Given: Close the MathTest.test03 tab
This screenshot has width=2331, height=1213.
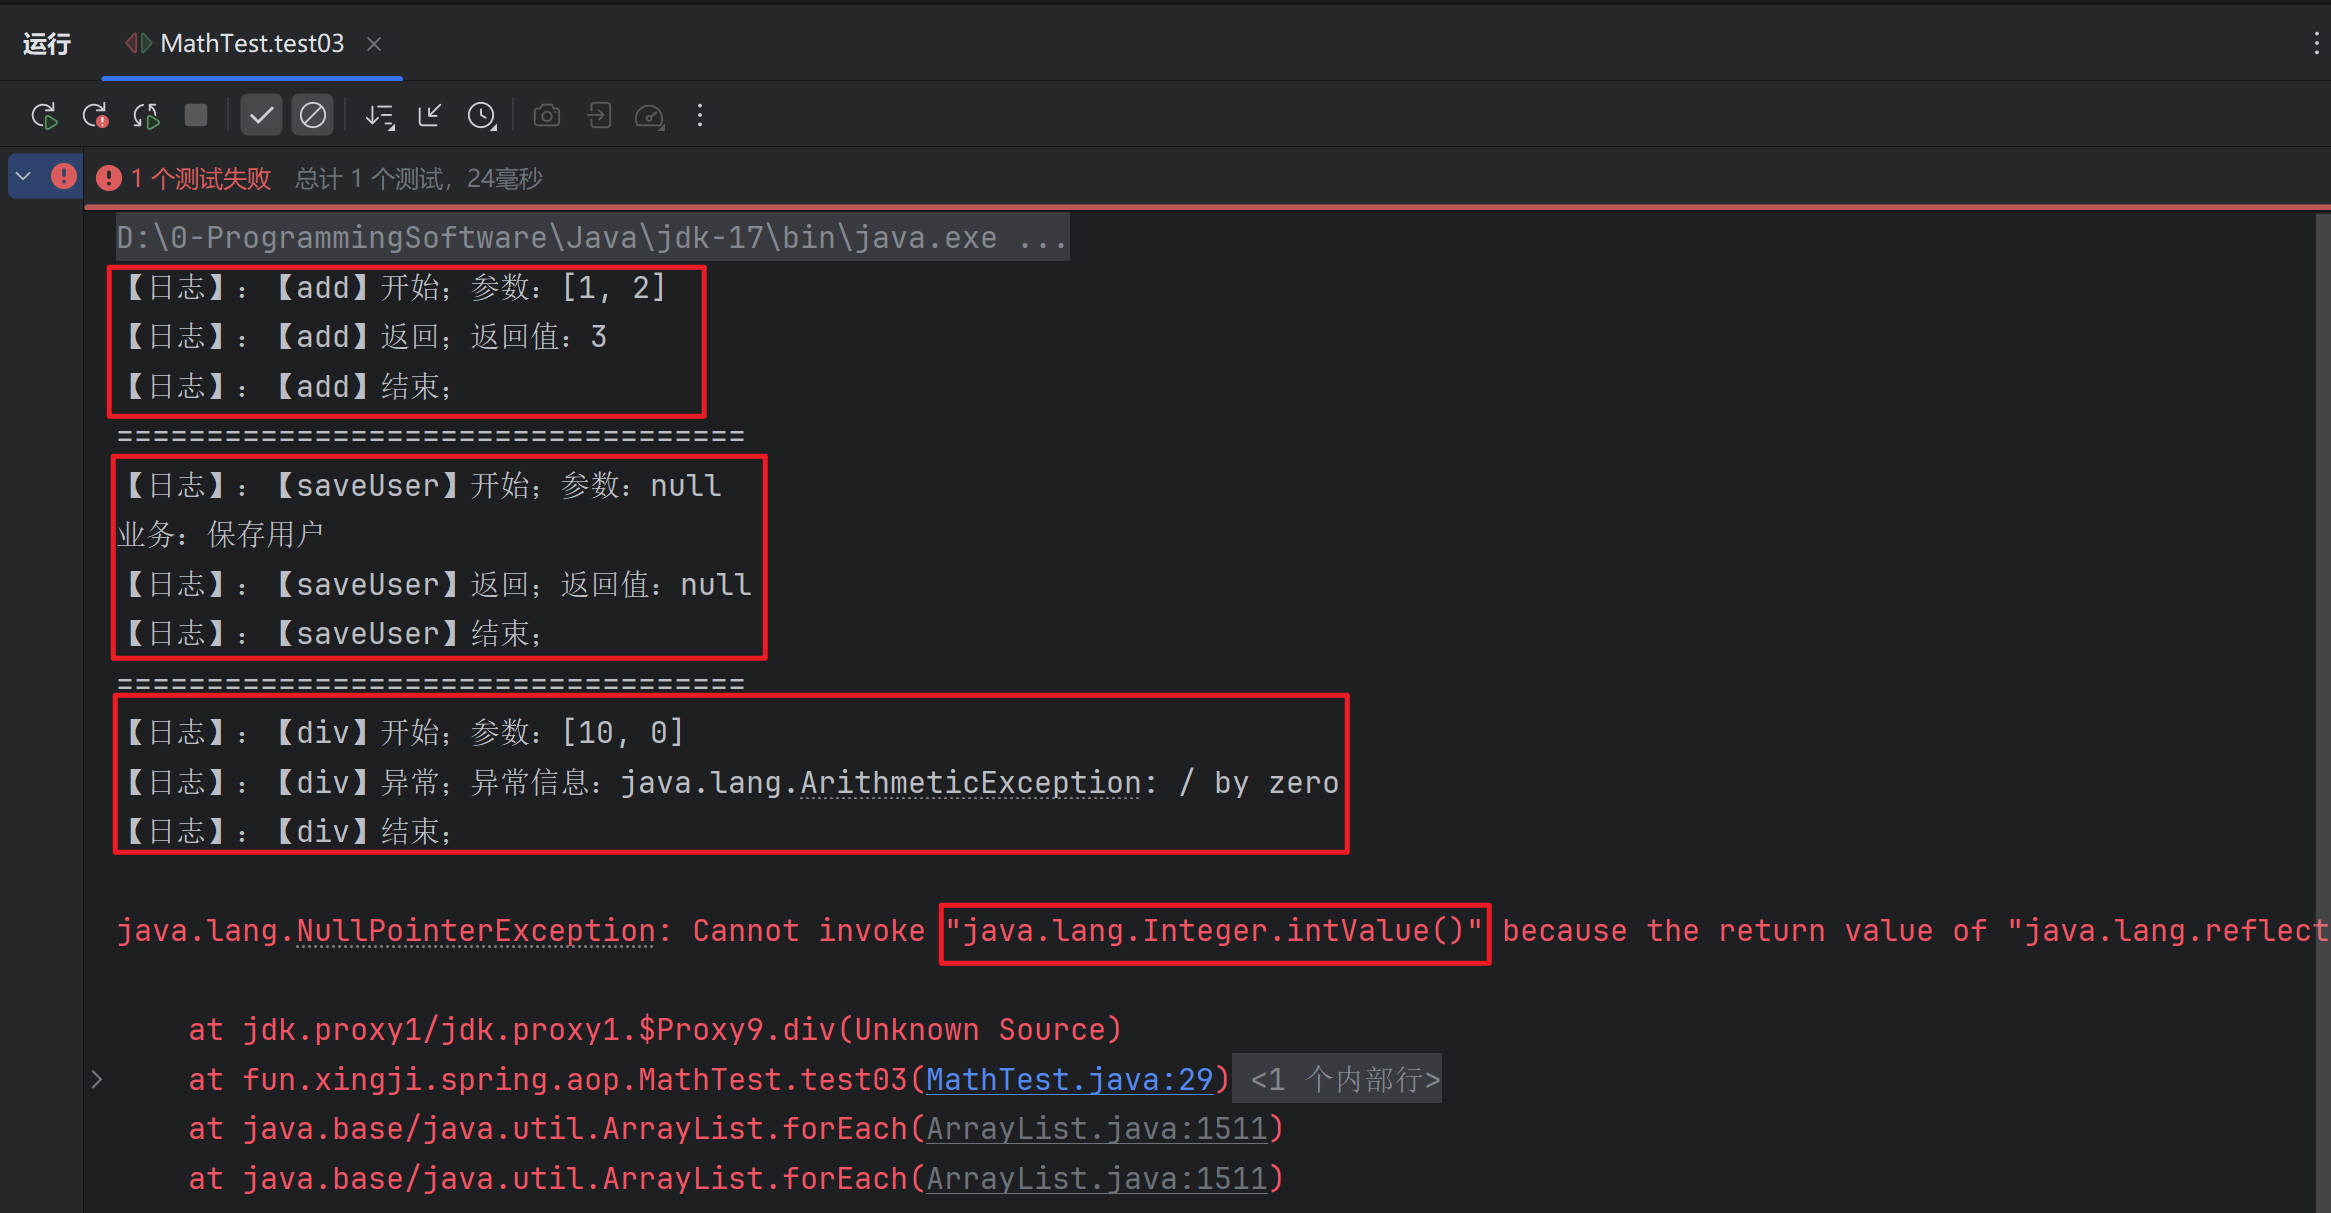Looking at the screenshot, I should click(x=374, y=44).
